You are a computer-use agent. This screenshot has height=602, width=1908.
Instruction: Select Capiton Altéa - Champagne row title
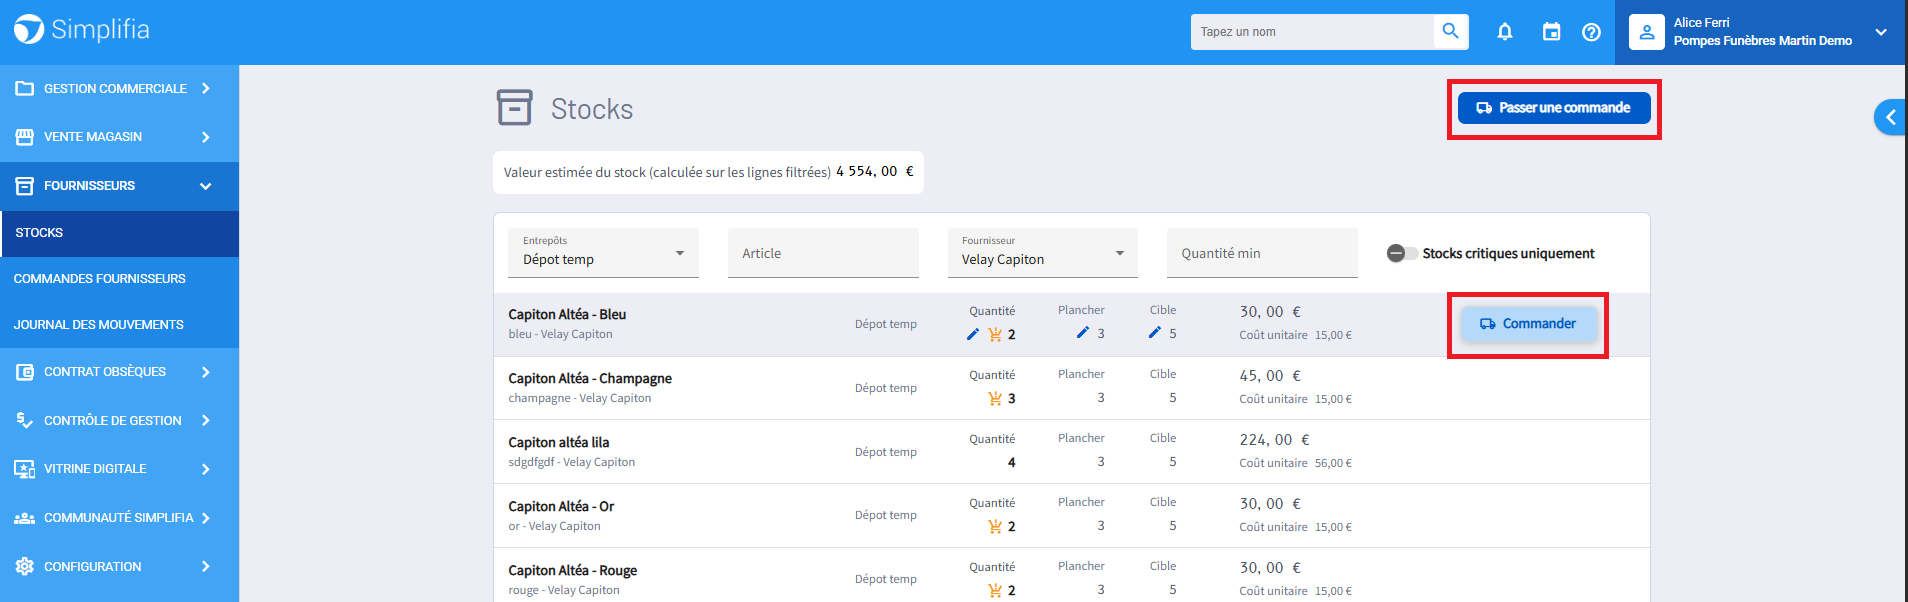590,378
